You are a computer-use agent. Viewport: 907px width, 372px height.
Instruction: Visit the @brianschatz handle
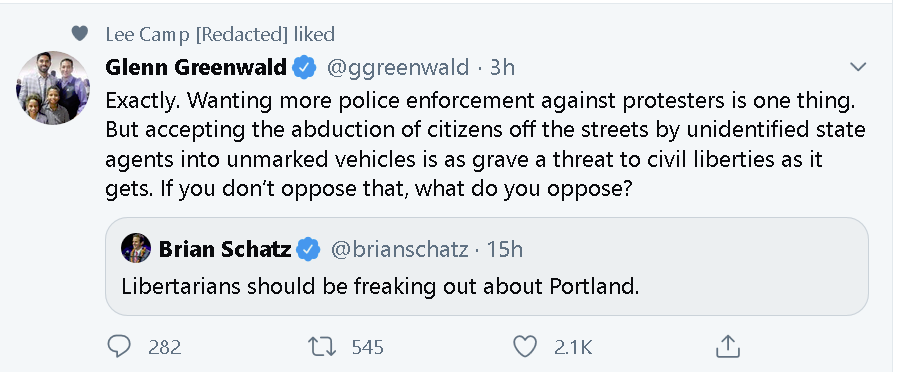tap(399, 249)
